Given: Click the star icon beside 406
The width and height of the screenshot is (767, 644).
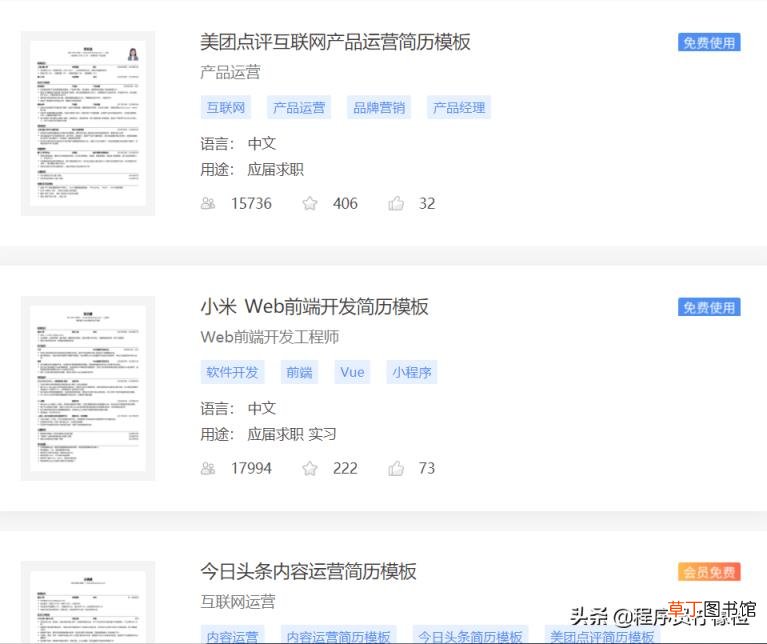Looking at the screenshot, I should tap(310, 203).
